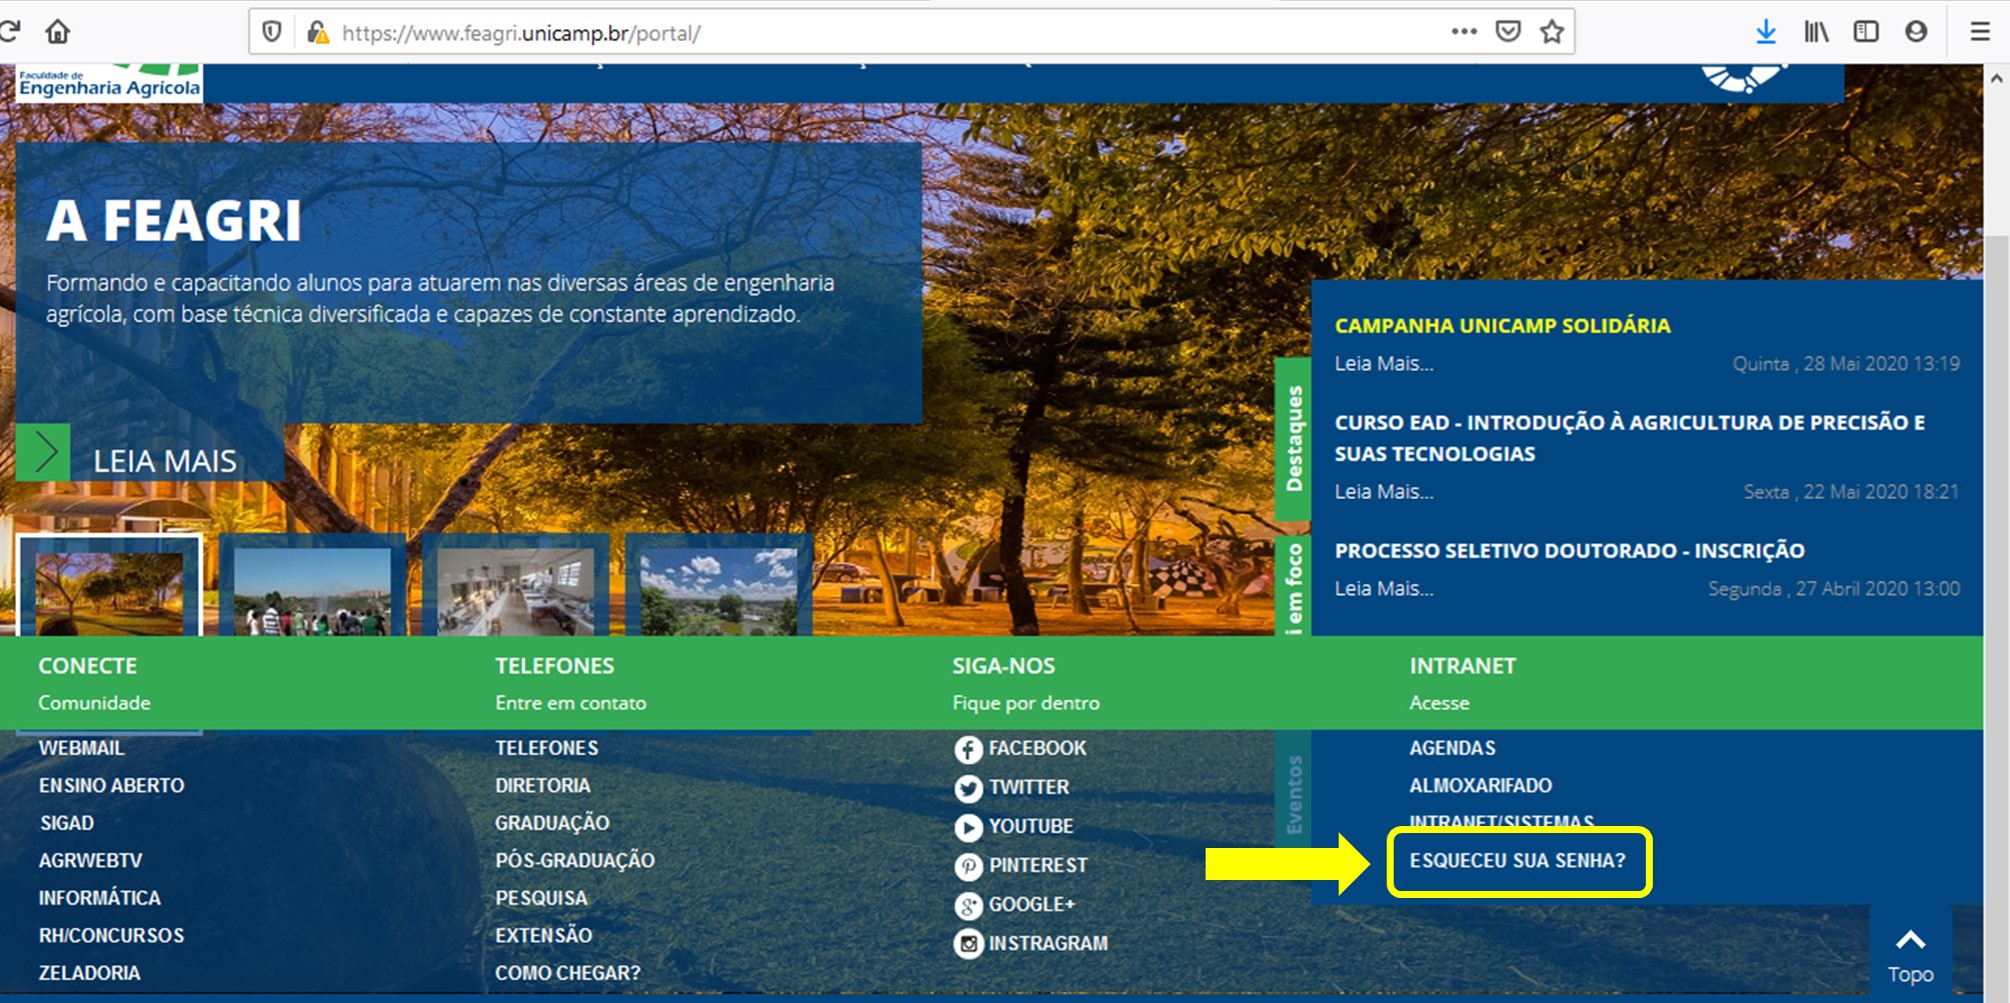Image resolution: width=2010 pixels, height=1003 pixels.
Task: Open the RH/CONCURSOS link
Action: [111, 936]
